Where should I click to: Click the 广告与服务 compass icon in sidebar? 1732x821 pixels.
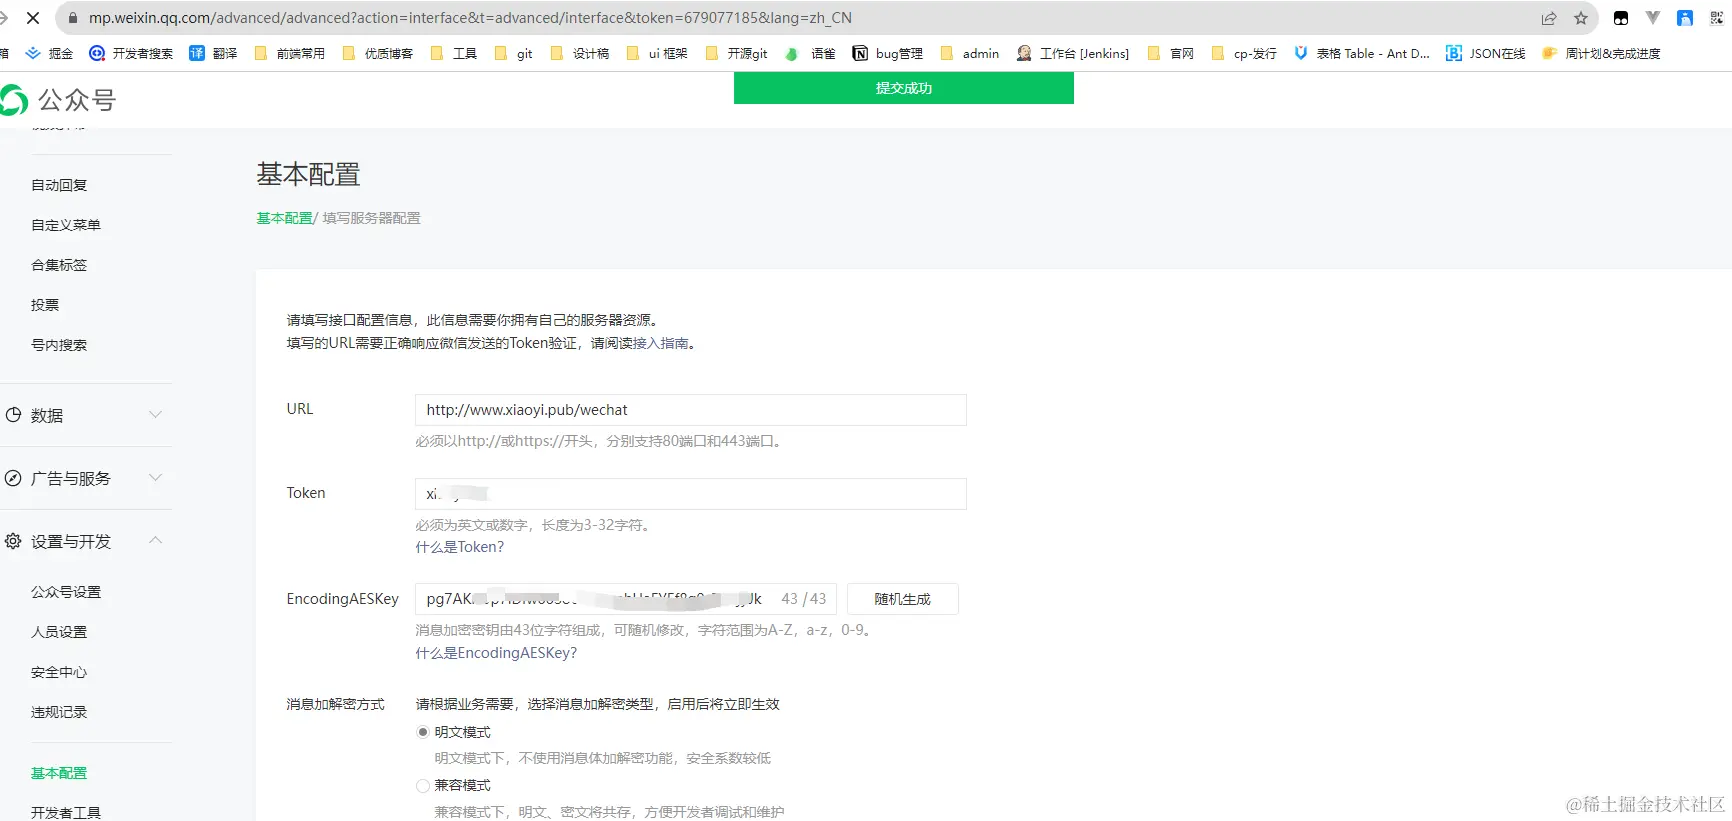click(14, 478)
